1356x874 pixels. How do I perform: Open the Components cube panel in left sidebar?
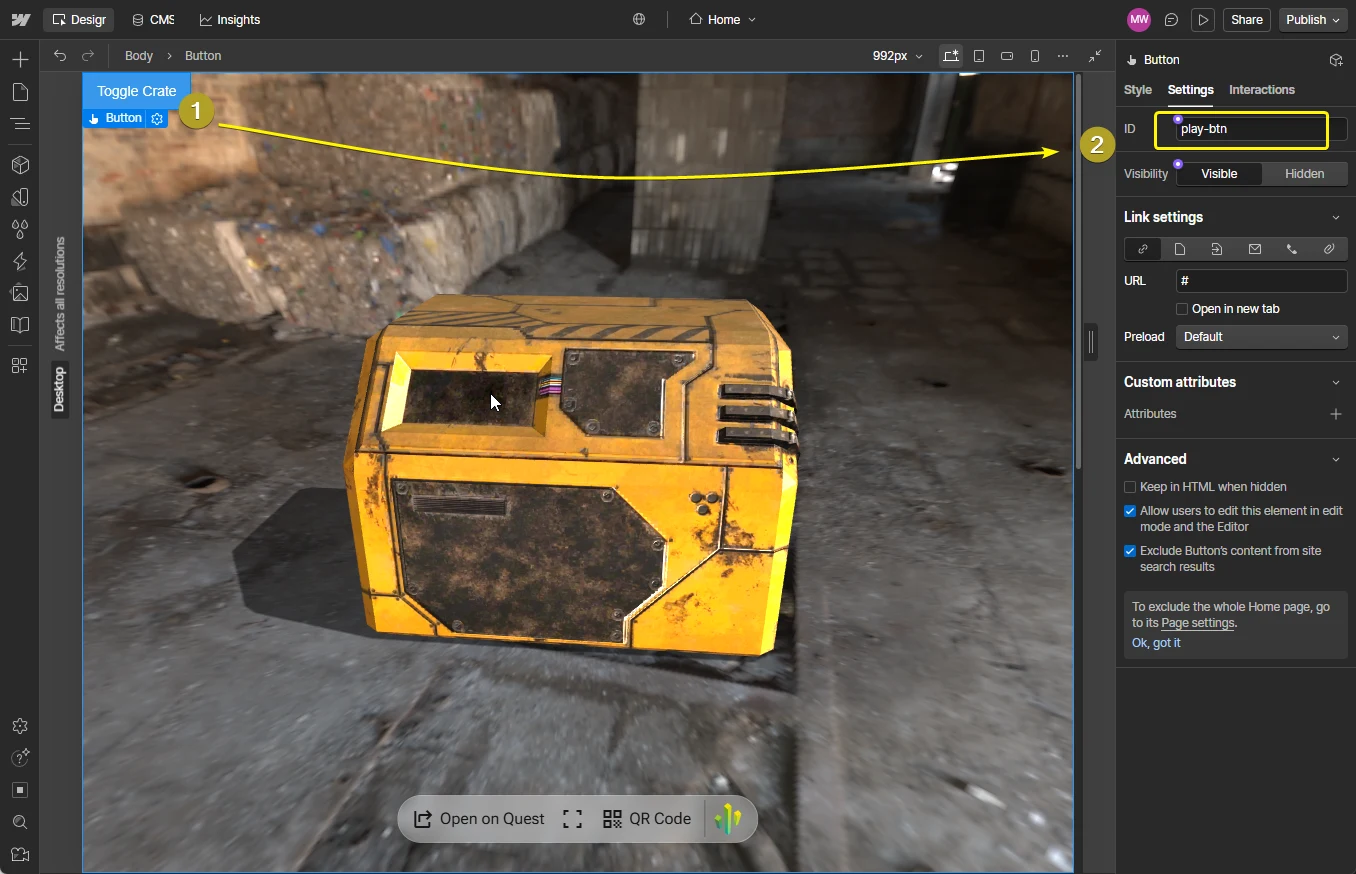coord(20,165)
